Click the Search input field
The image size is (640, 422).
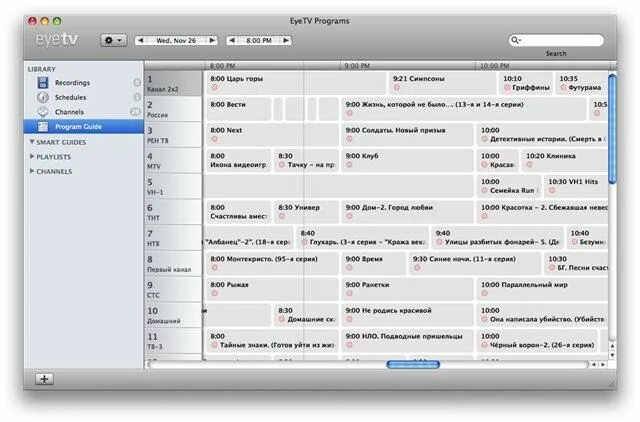pyautogui.click(x=556, y=40)
